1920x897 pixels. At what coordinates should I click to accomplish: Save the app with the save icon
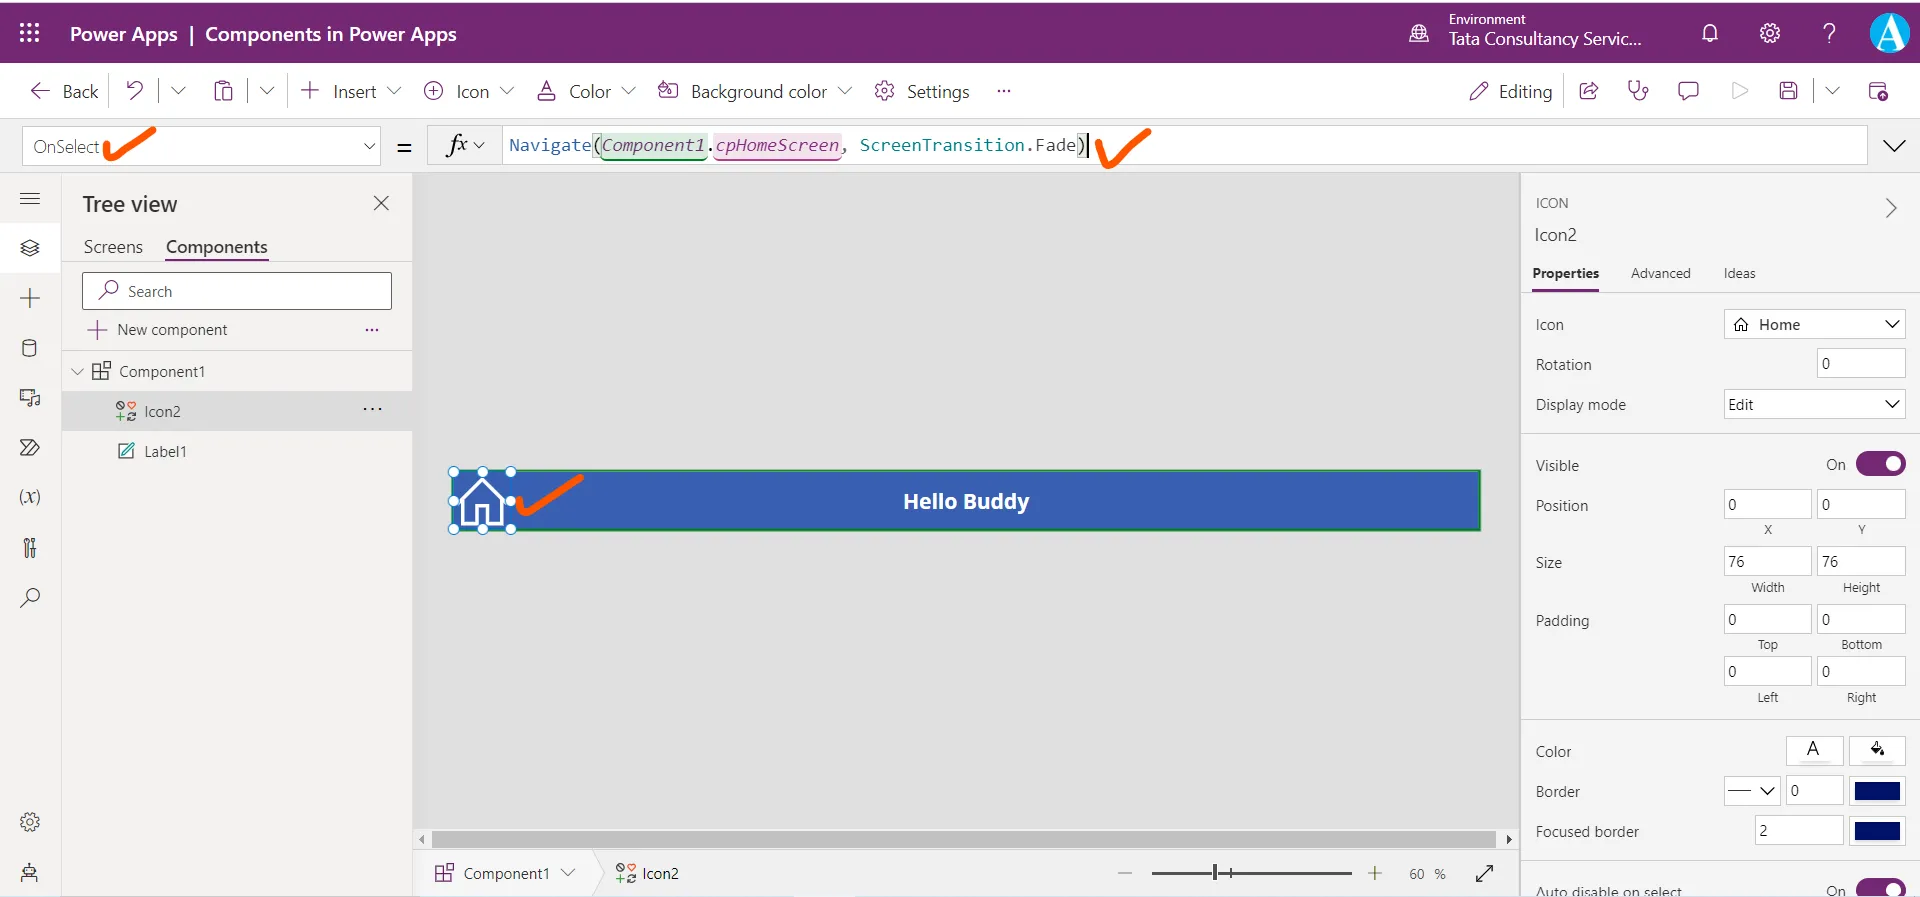pyautogui.click(x=1789, y=91)
